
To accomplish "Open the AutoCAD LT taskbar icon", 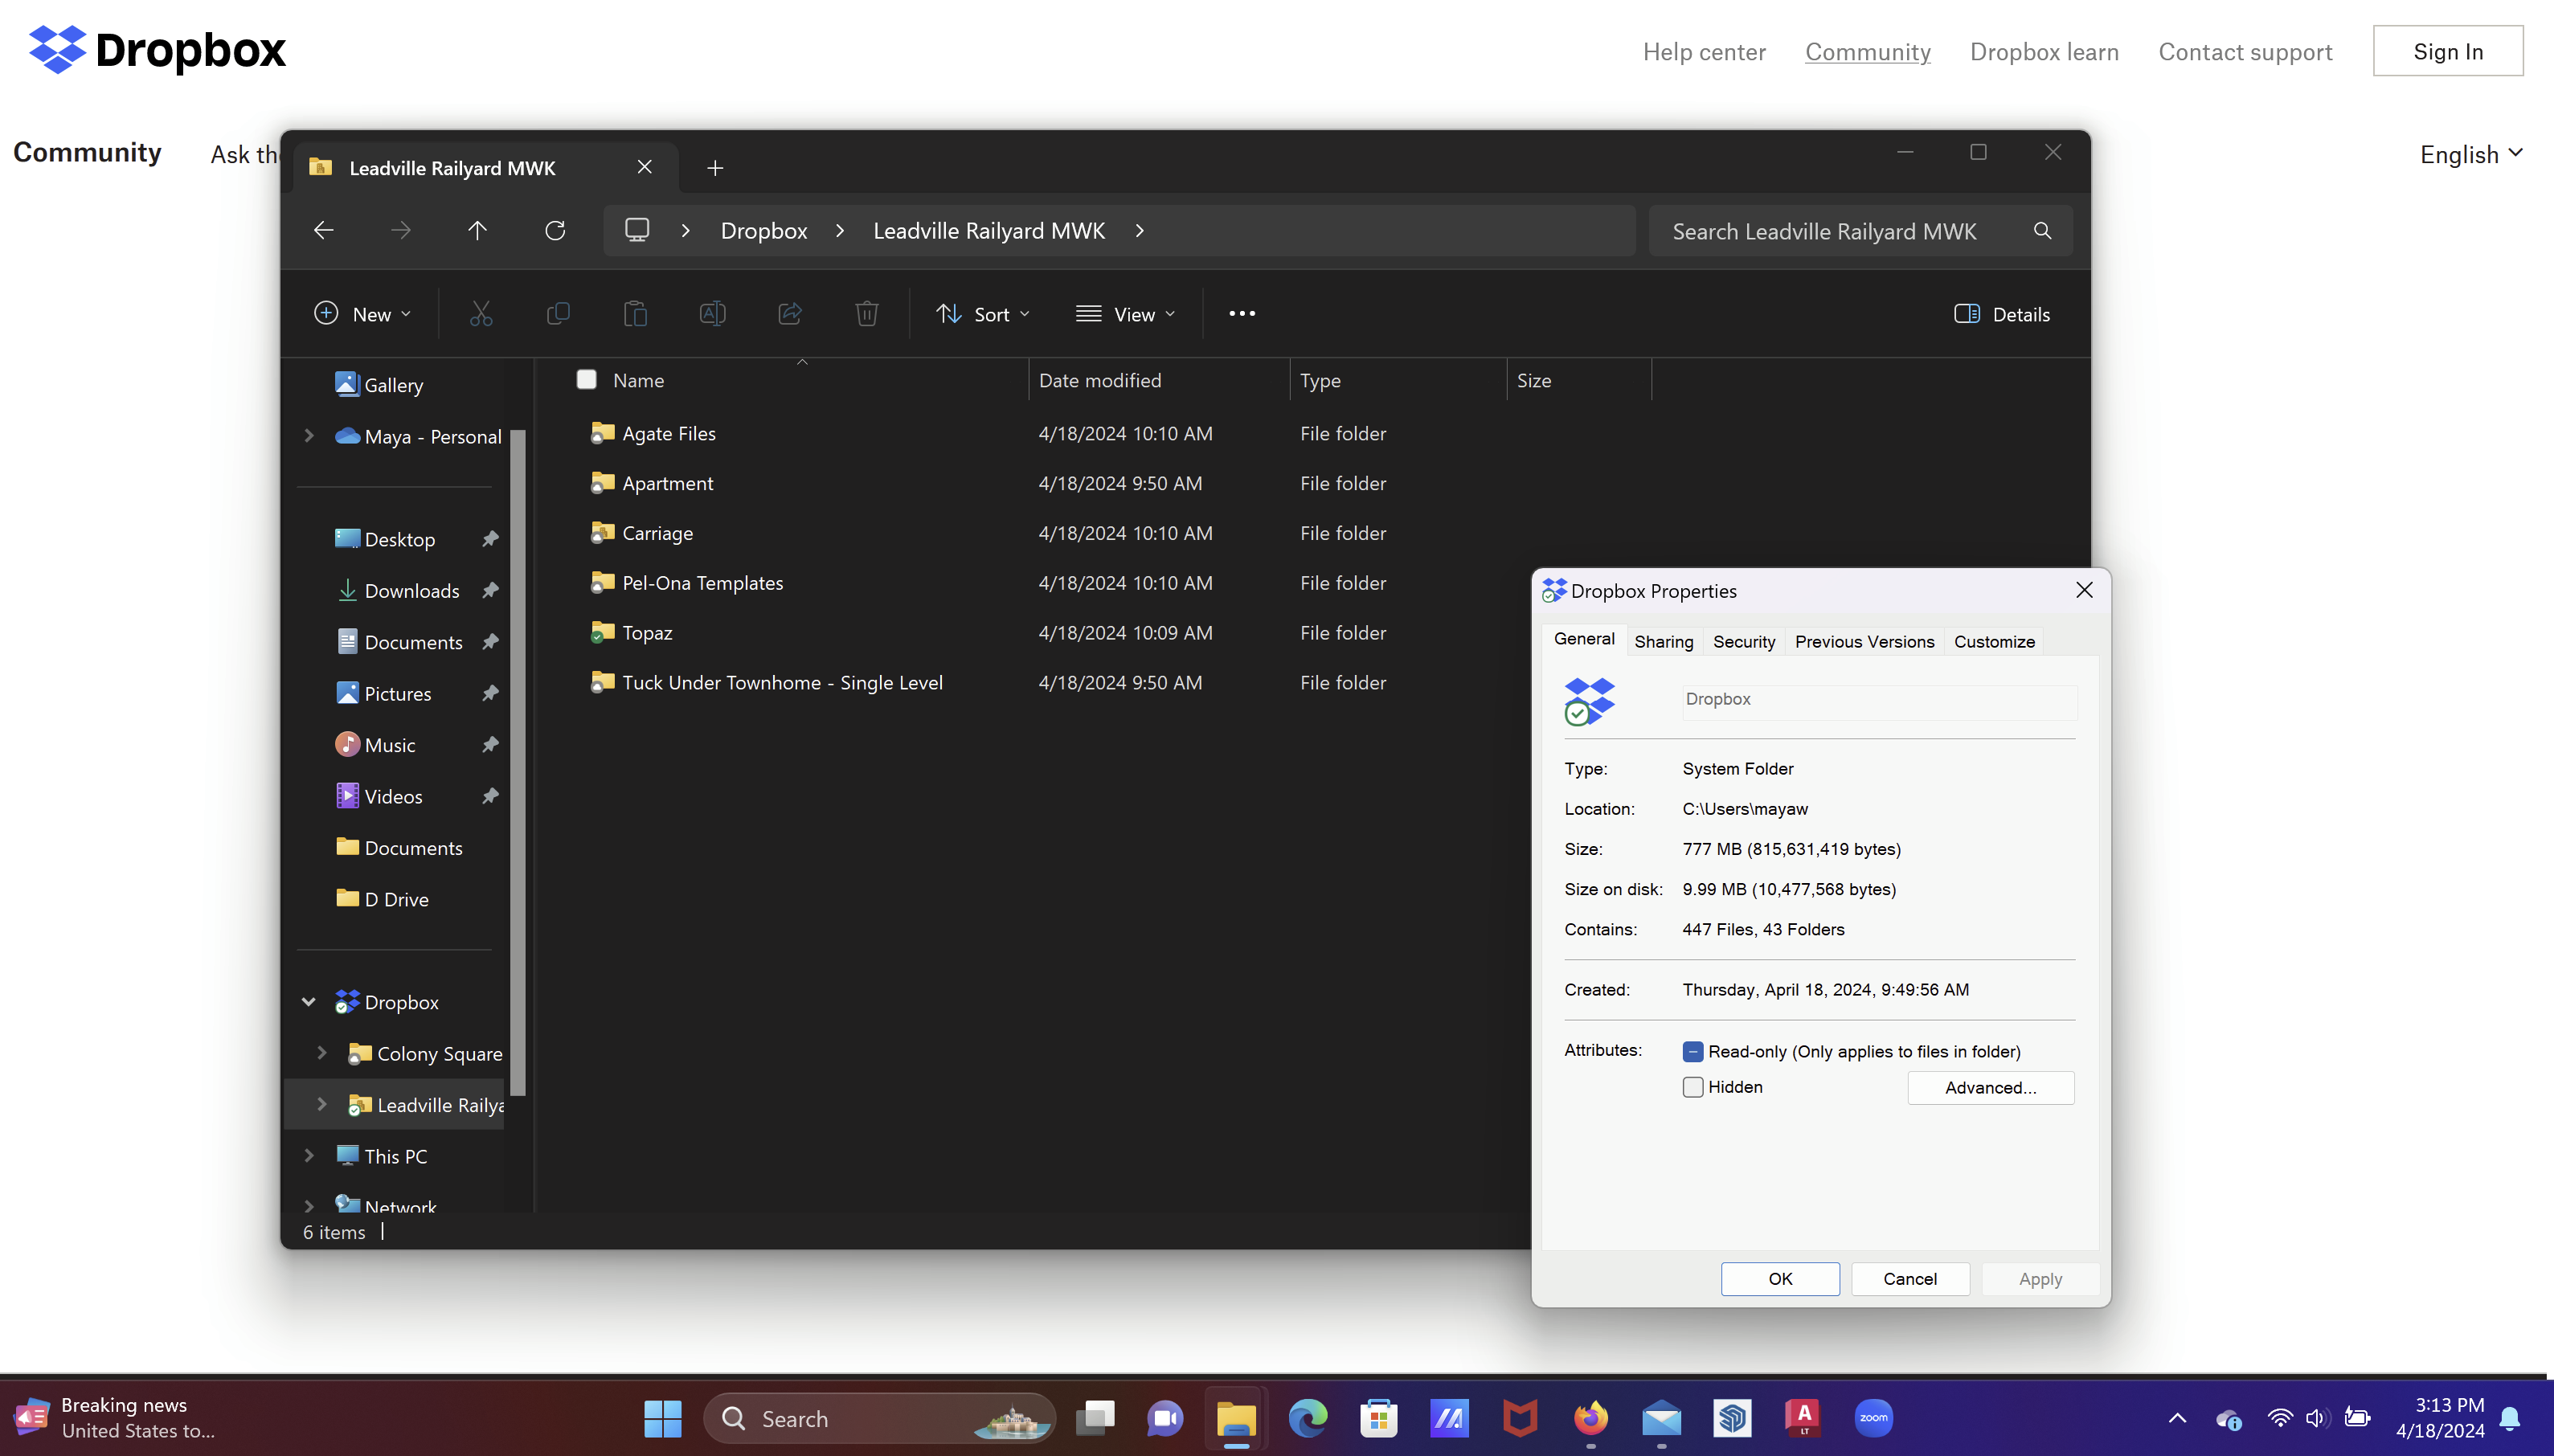I will point(1803,1418).
